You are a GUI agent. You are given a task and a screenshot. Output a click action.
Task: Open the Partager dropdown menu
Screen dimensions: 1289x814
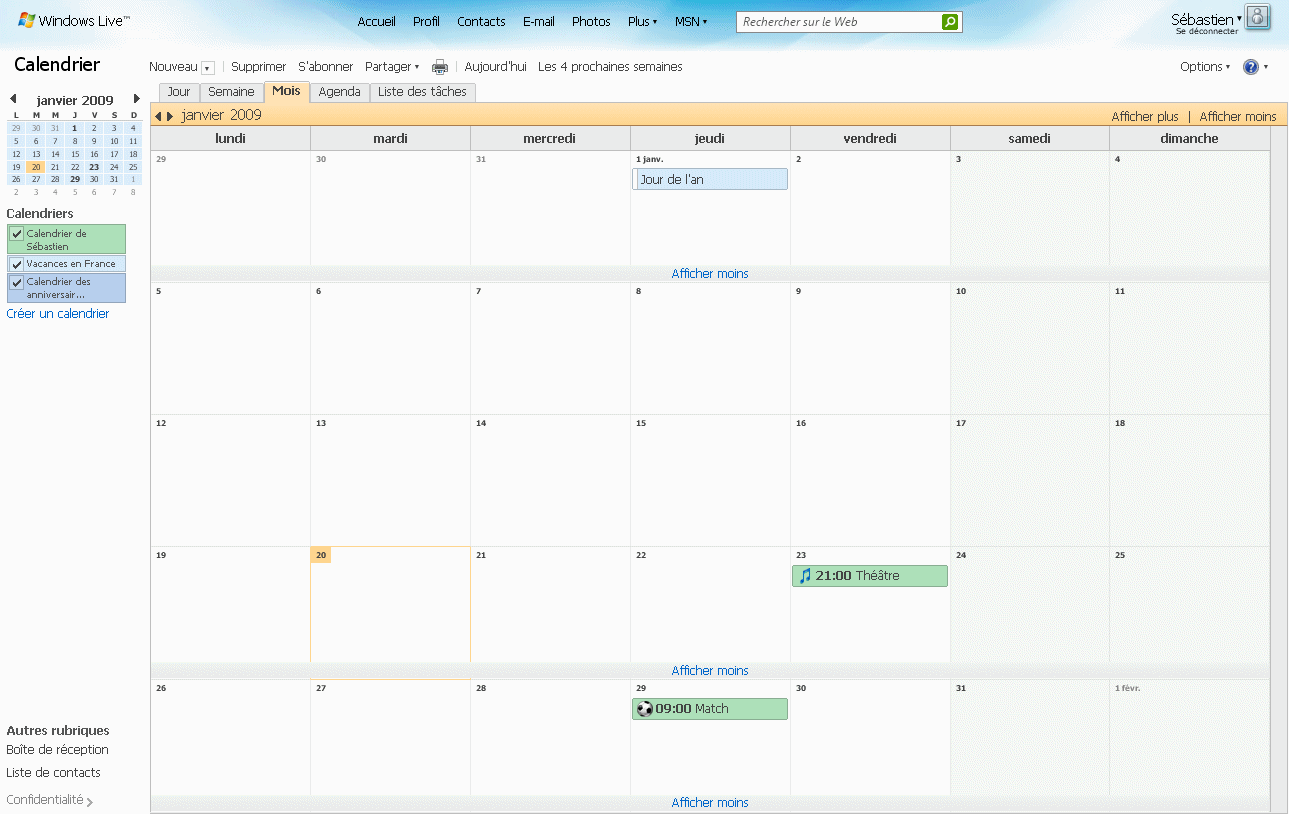[392, 67]
